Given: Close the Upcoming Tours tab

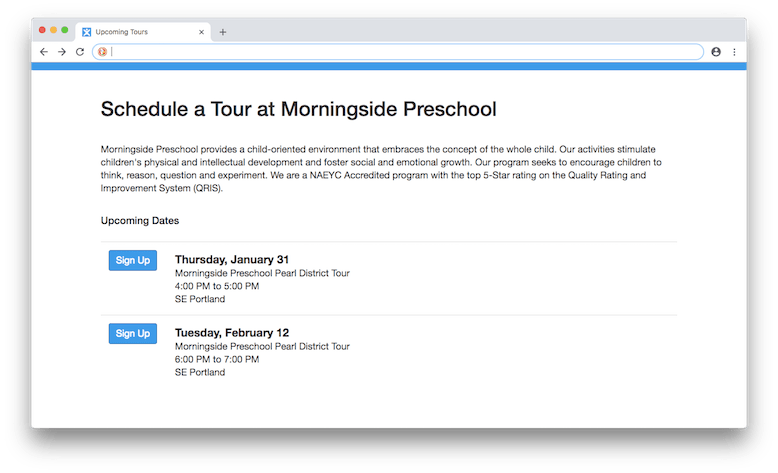Looking at the screenshot, I should tap(201, 32).
